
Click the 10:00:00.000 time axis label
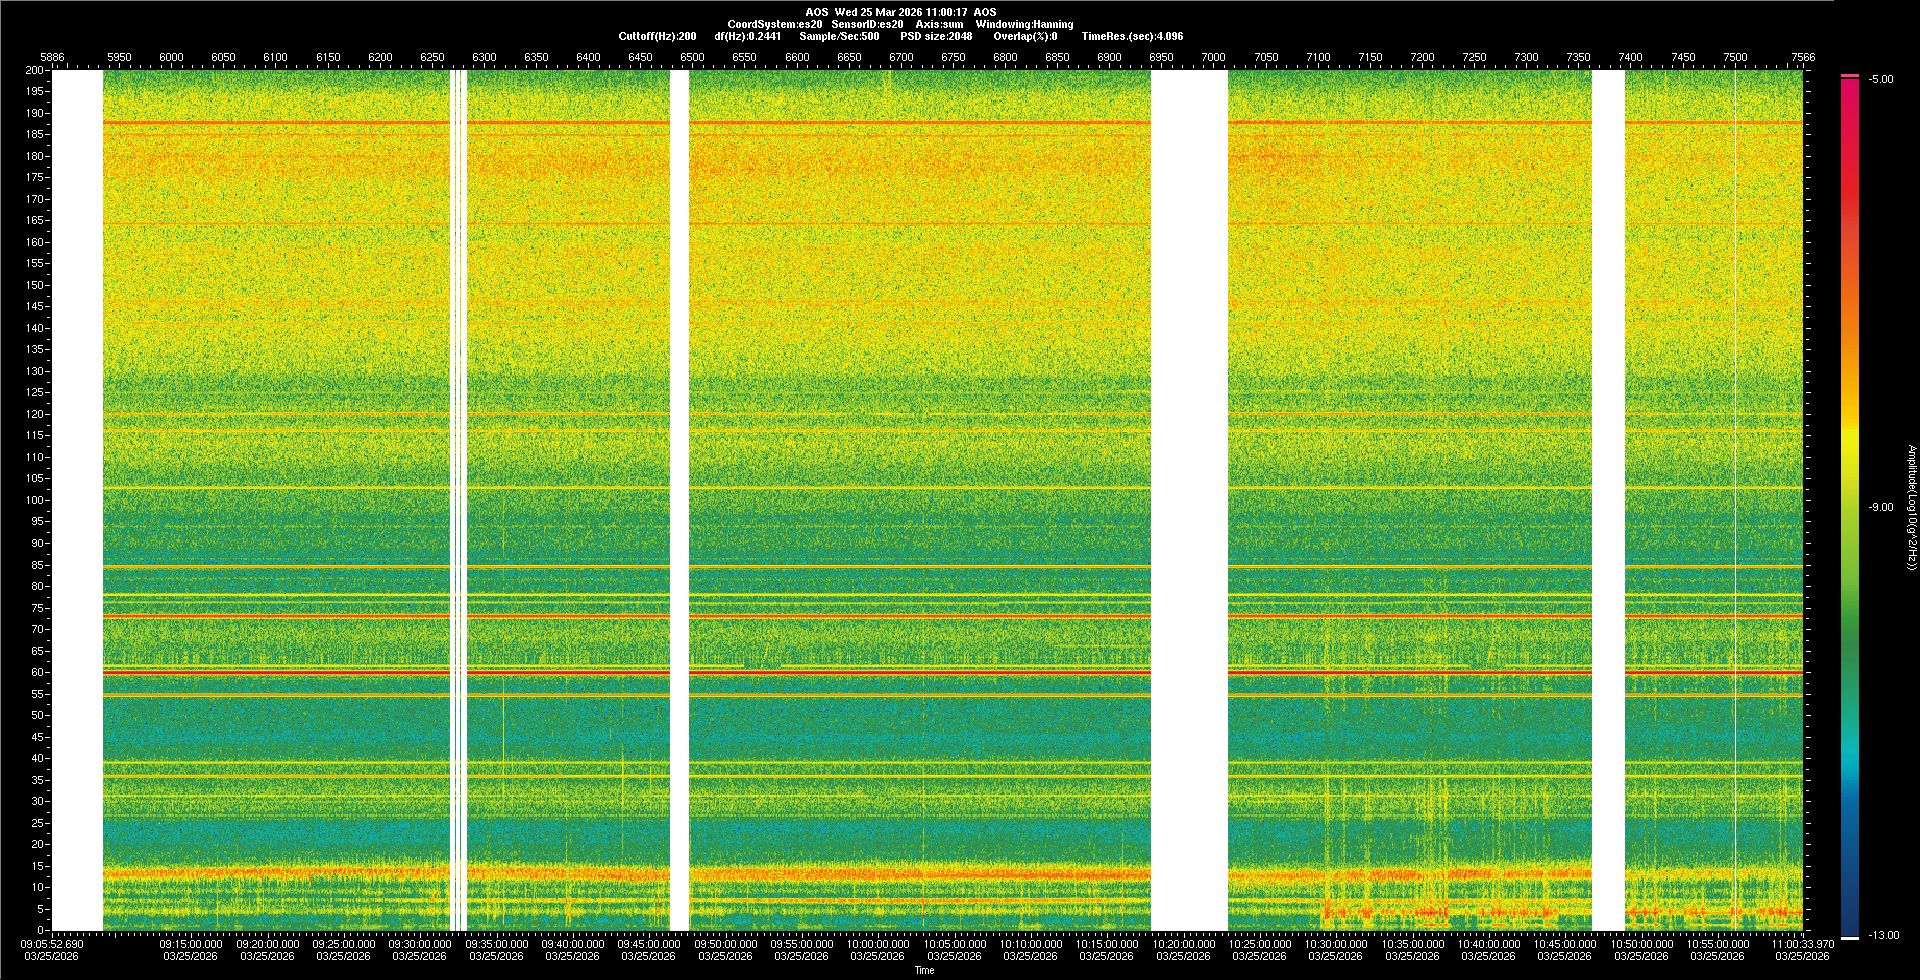pyautogui.click(x=878, y=944)
